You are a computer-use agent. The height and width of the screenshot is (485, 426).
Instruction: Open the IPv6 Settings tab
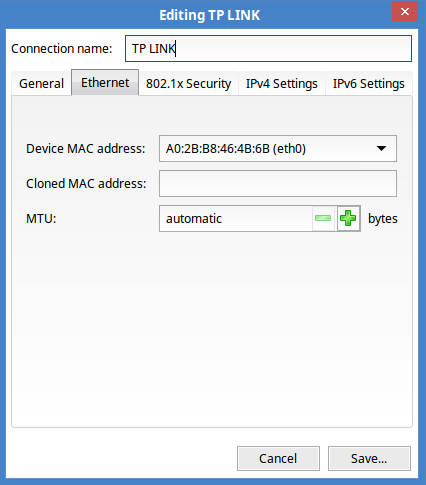(369, 84)
